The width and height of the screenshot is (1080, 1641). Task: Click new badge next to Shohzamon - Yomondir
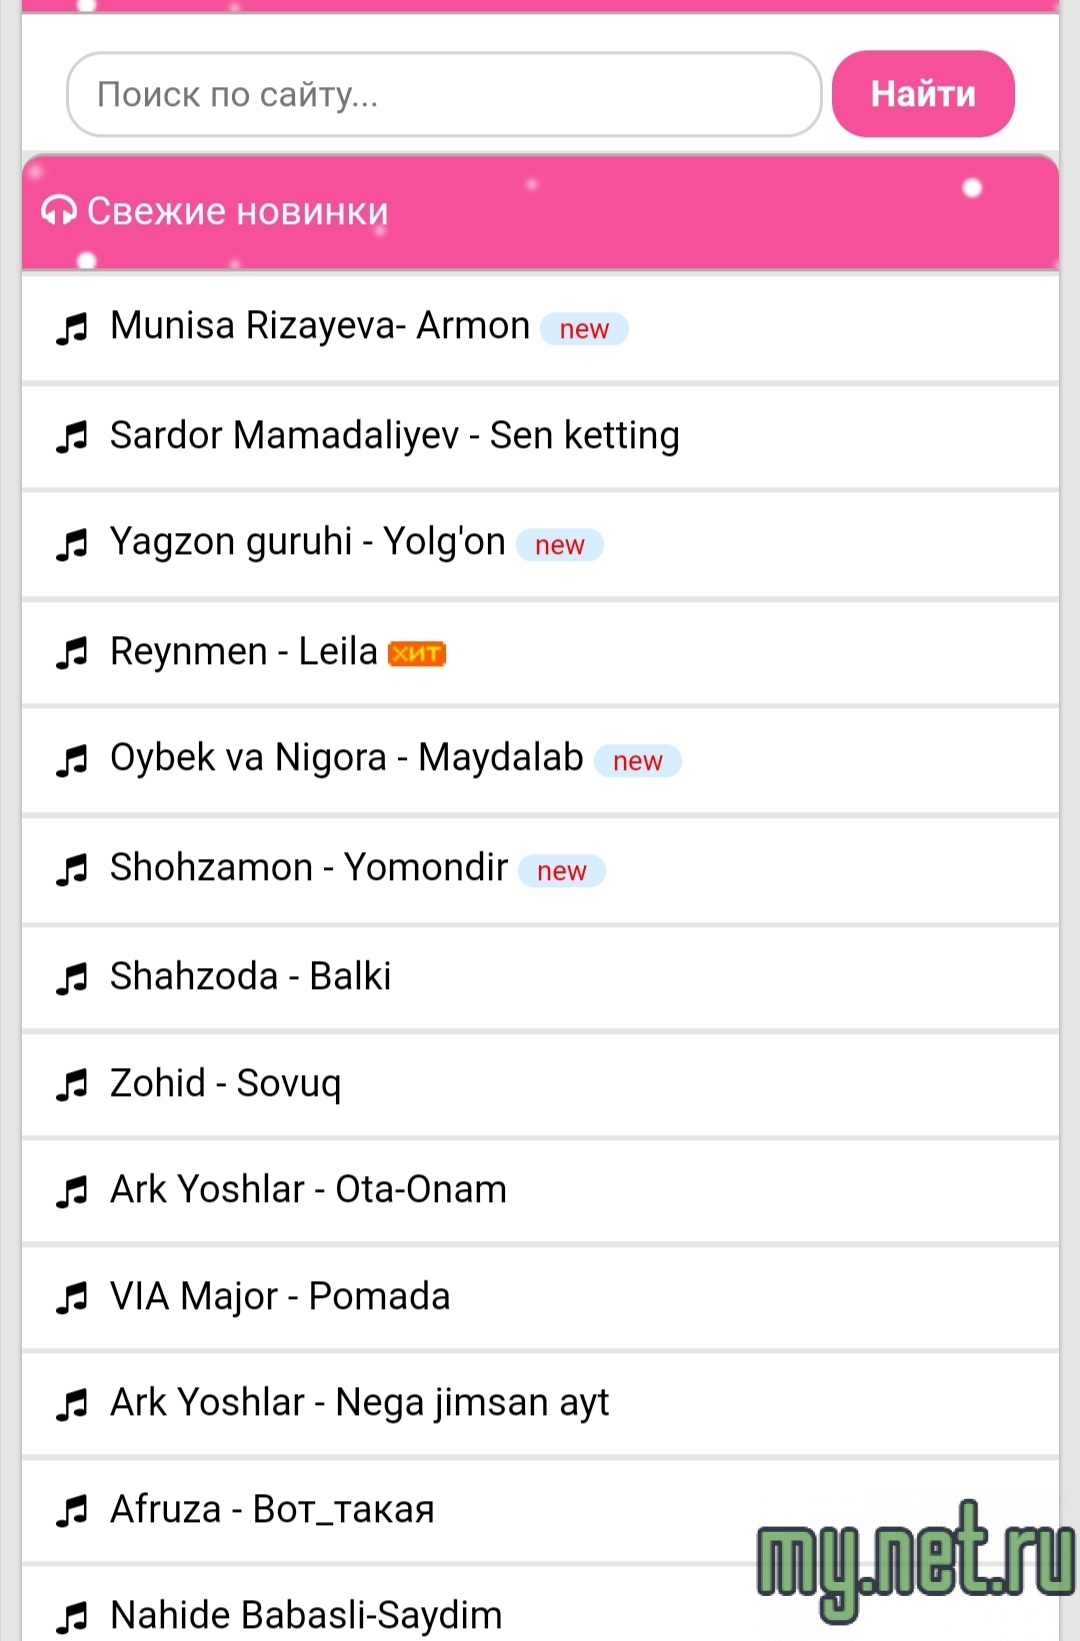tap(561, 871)
